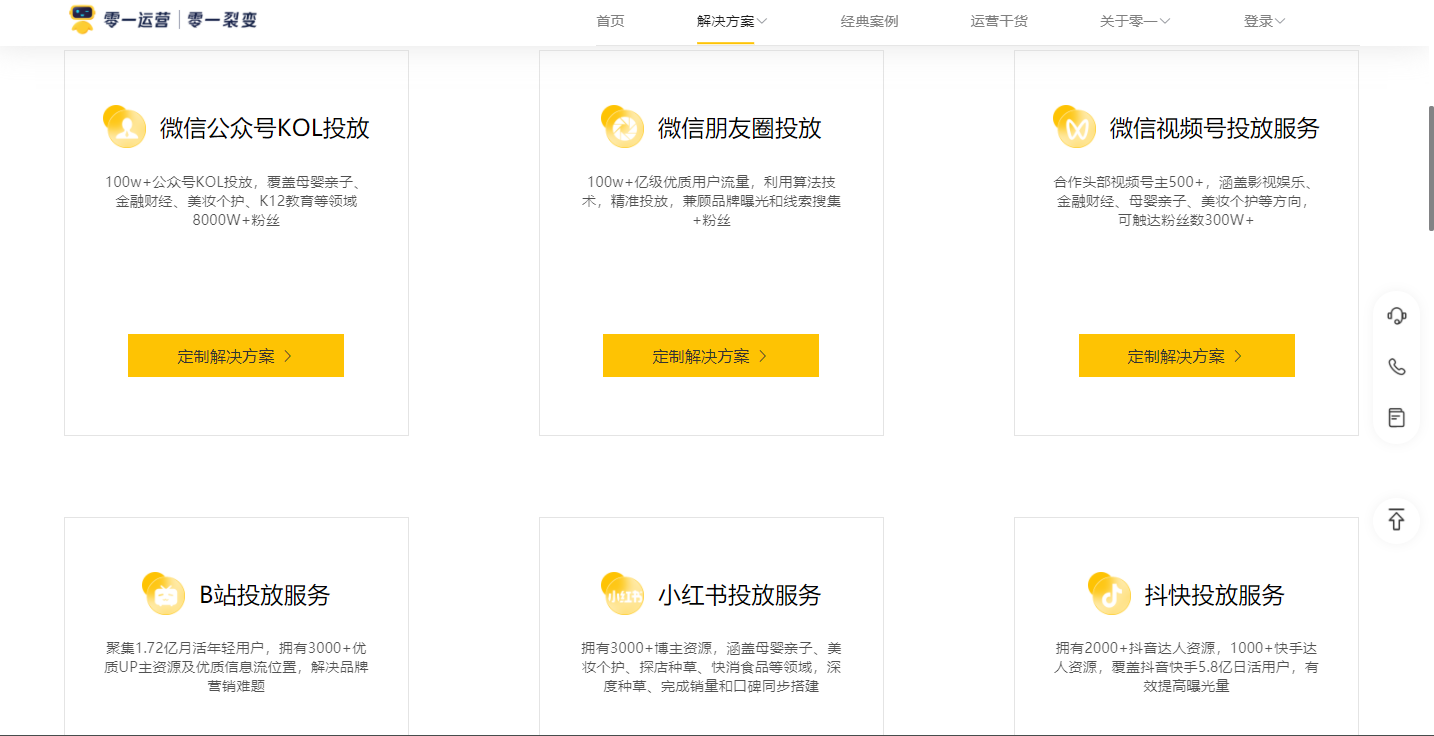Image resolution: width=1434 pixels, height=736 pixels.
Task: Click the 微信视频号投放服务 heading
Action: tap(1215, 128)
